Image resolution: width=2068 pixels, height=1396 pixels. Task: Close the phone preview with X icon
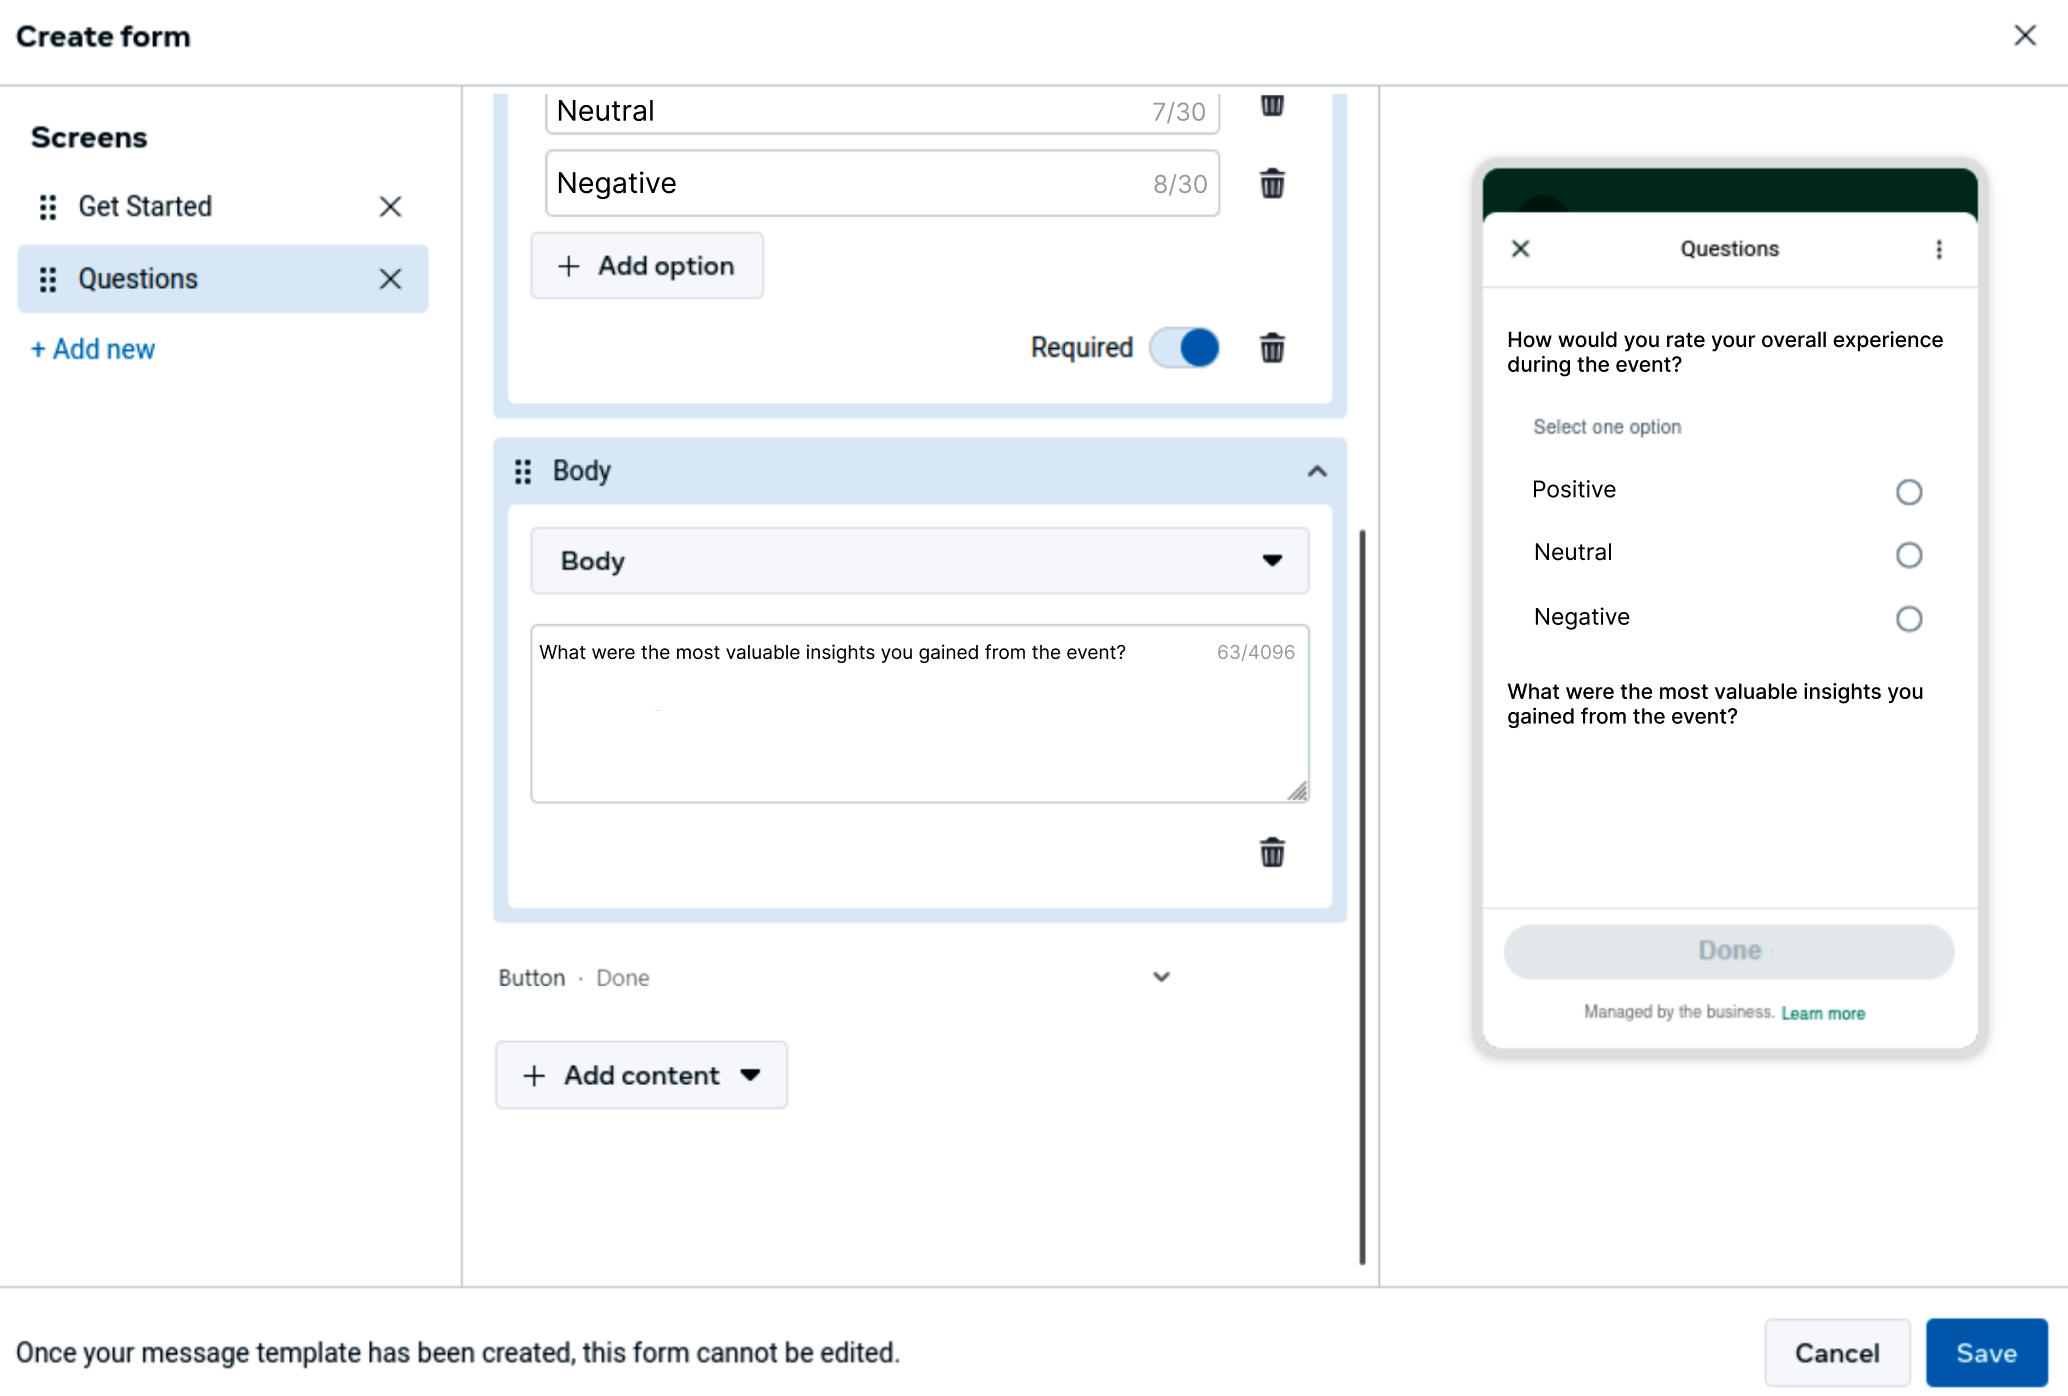pos(1520,249)
